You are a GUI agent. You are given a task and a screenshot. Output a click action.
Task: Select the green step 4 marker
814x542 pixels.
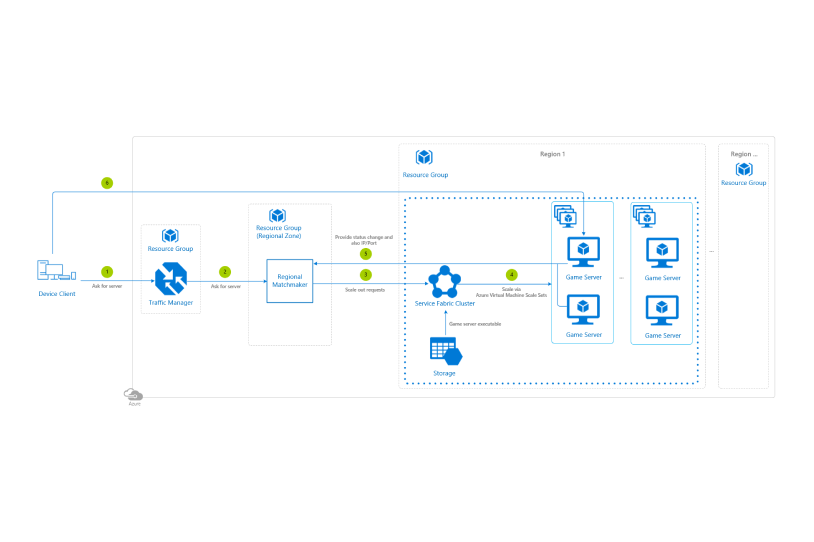click(512, 274)
